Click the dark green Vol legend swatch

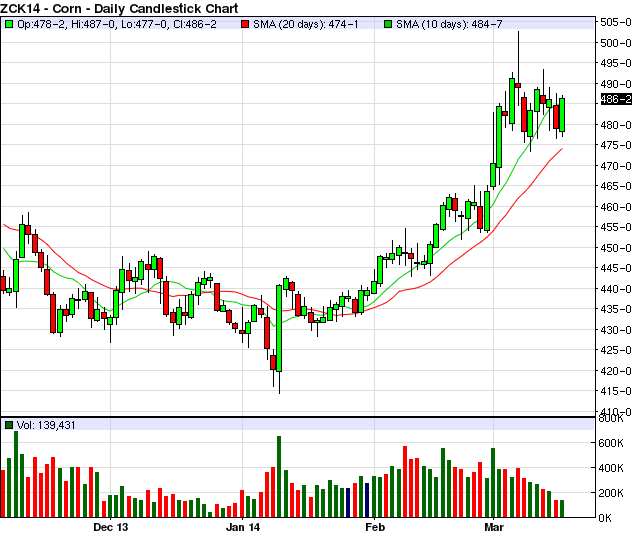(9, 425)
